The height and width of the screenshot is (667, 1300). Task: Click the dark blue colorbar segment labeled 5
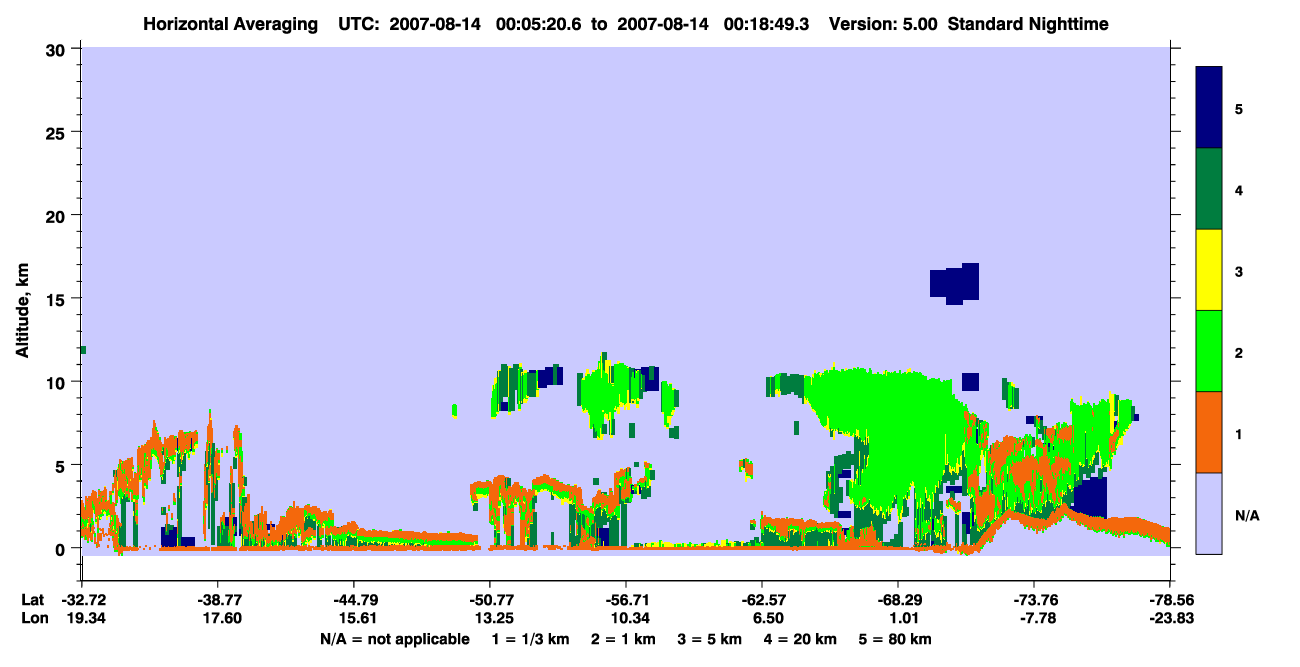(x=1209, y=107)
